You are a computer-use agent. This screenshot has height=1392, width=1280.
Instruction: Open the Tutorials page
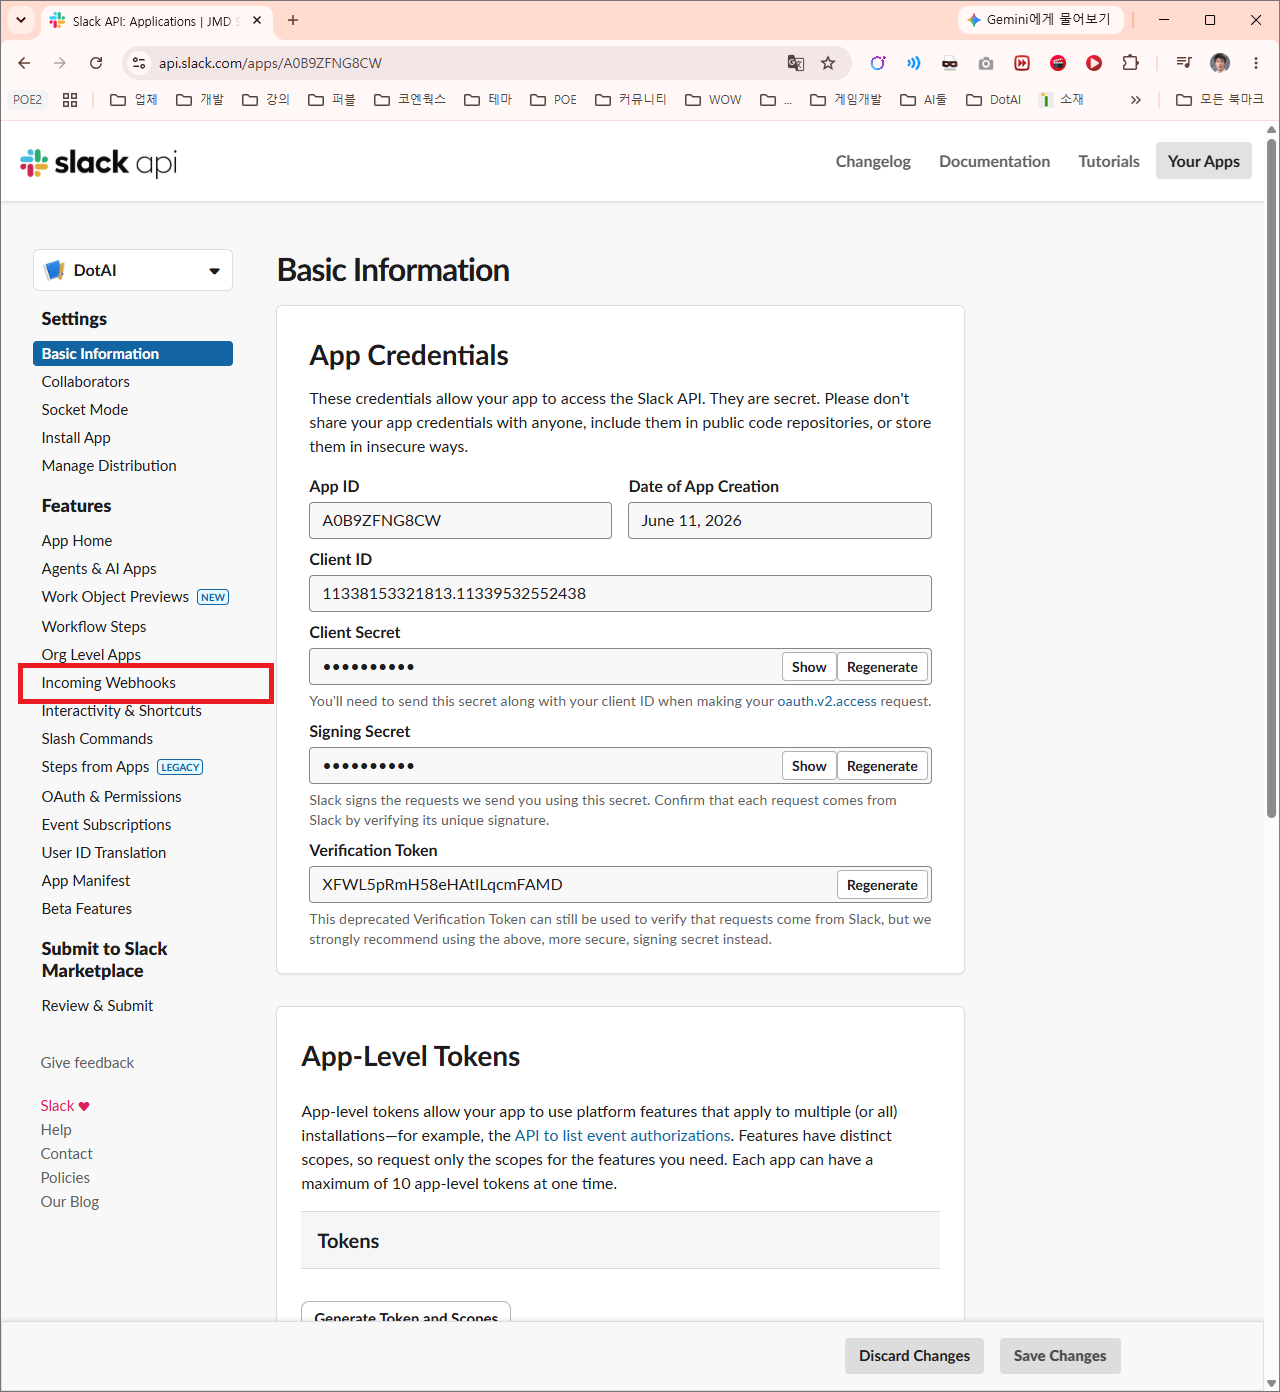[1108, 161]
